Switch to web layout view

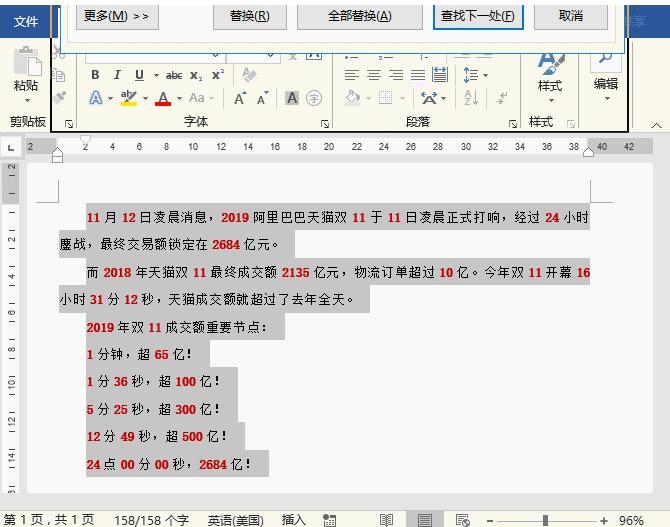(462, 520)
